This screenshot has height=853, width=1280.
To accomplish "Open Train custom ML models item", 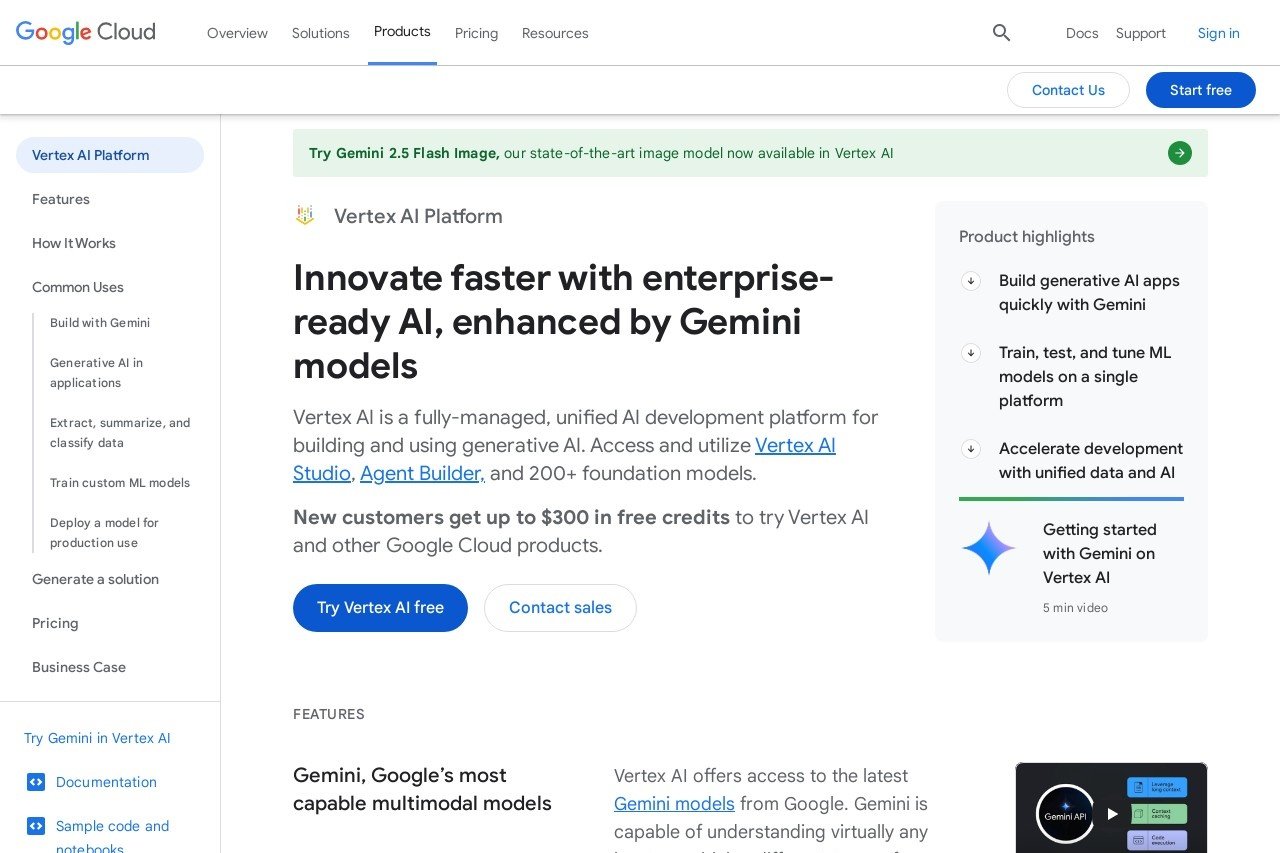I will (x=120, y=483).
